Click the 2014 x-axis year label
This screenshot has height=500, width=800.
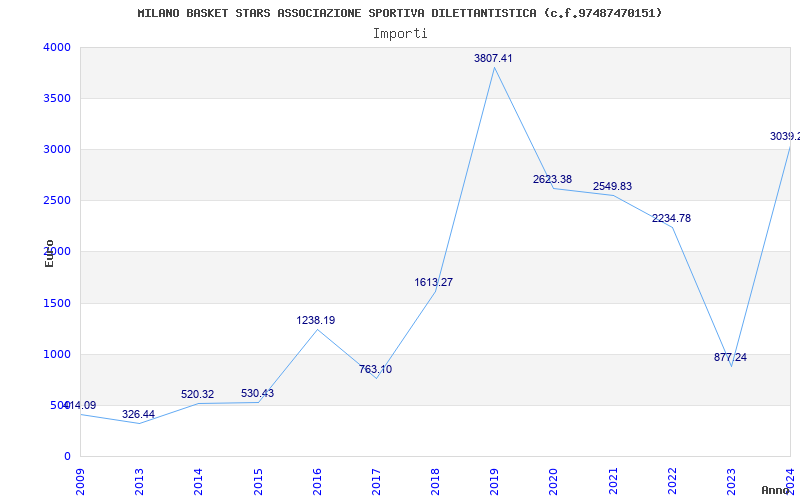(x=198, y=481)
